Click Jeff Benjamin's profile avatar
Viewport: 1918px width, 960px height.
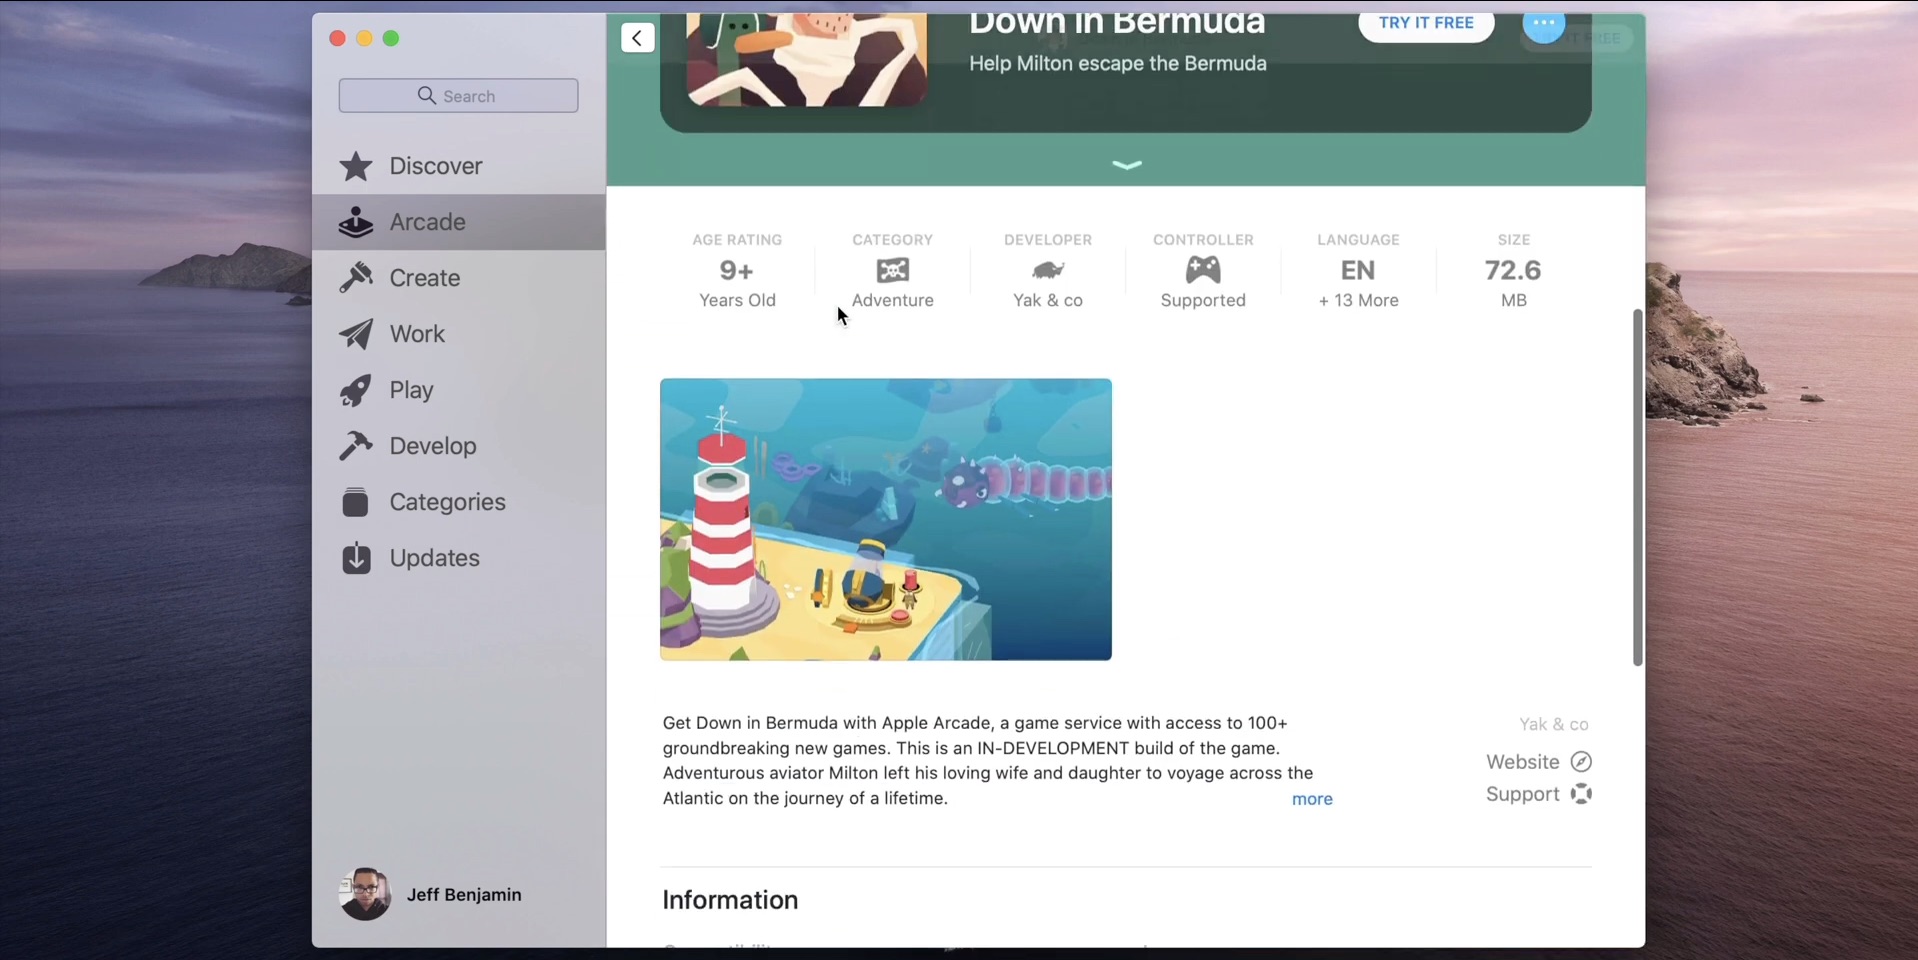coord(365,894)
